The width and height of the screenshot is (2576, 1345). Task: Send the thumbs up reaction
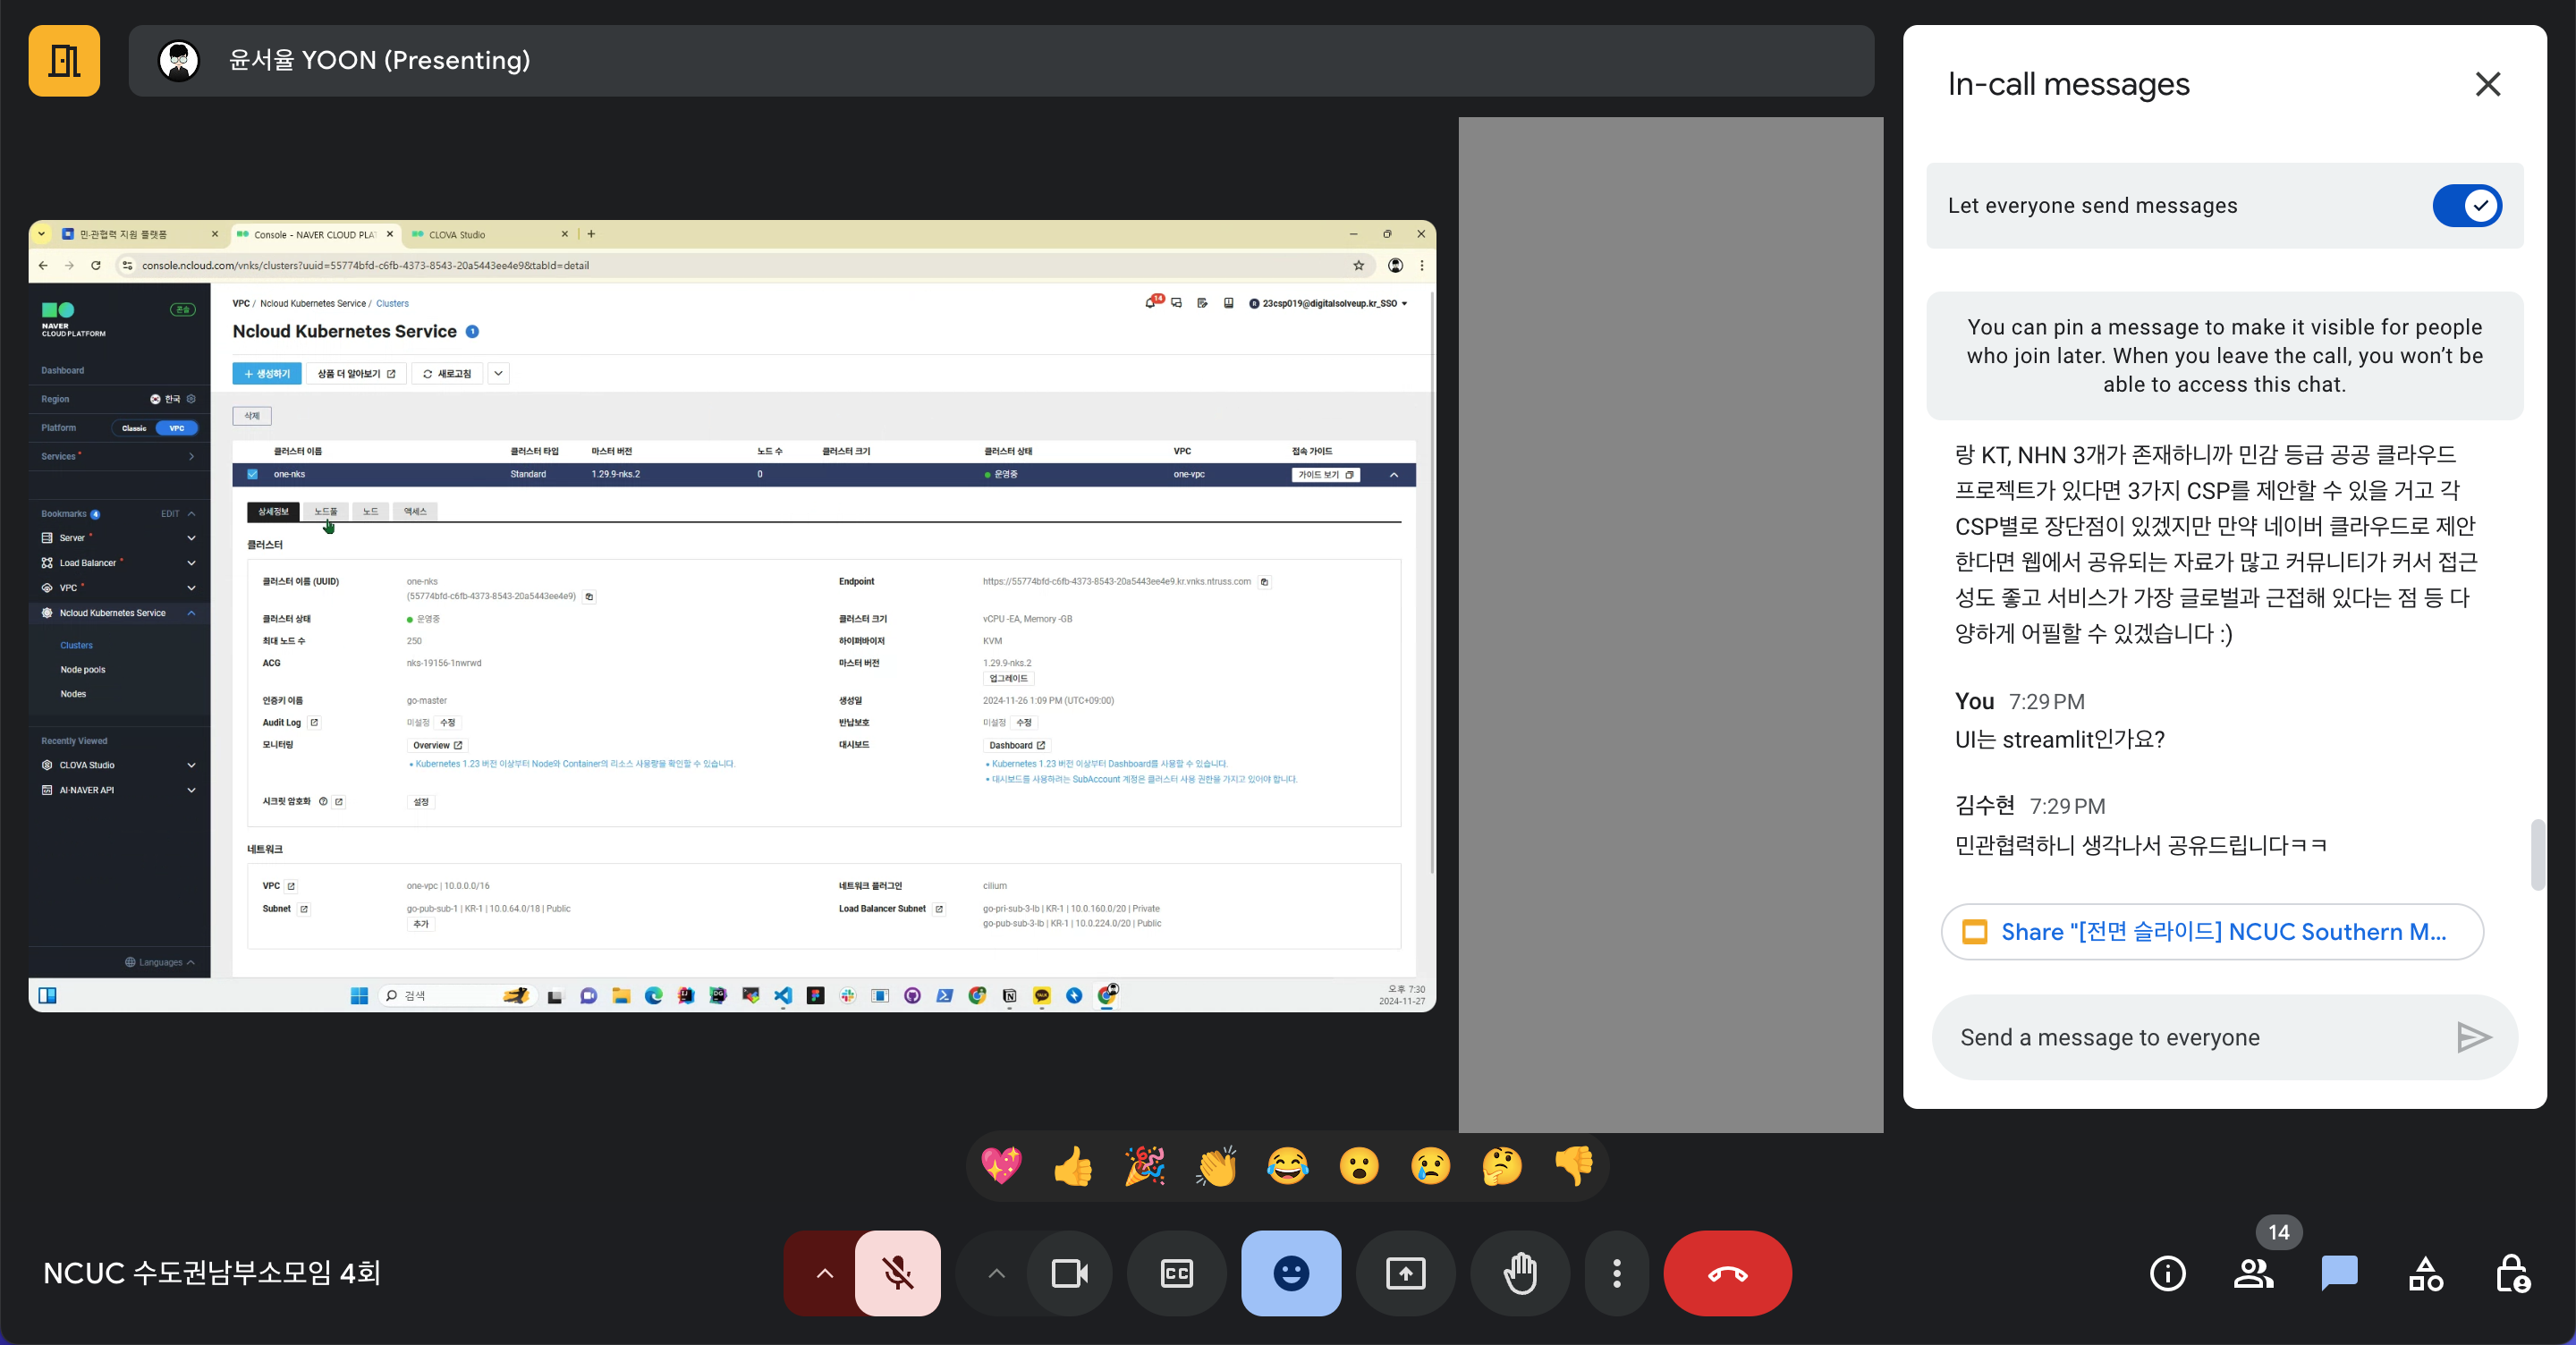[1073, 1166]
